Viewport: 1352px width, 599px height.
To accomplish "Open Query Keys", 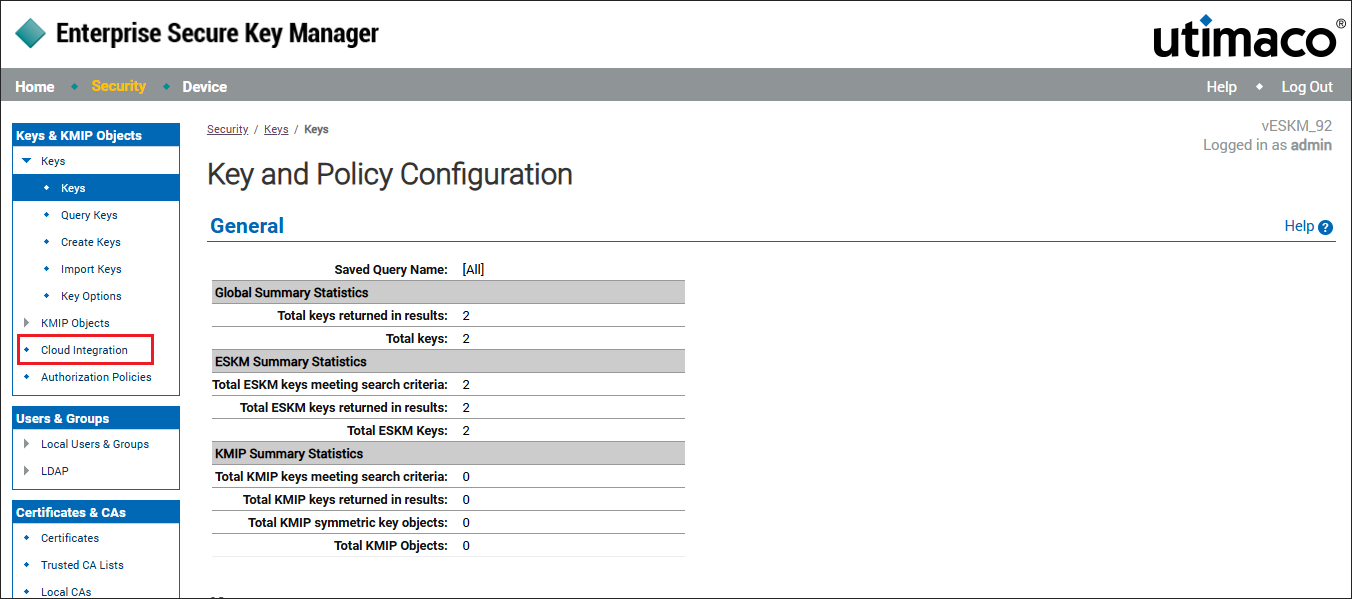I will pyautogui.click(x=89, y=215).
